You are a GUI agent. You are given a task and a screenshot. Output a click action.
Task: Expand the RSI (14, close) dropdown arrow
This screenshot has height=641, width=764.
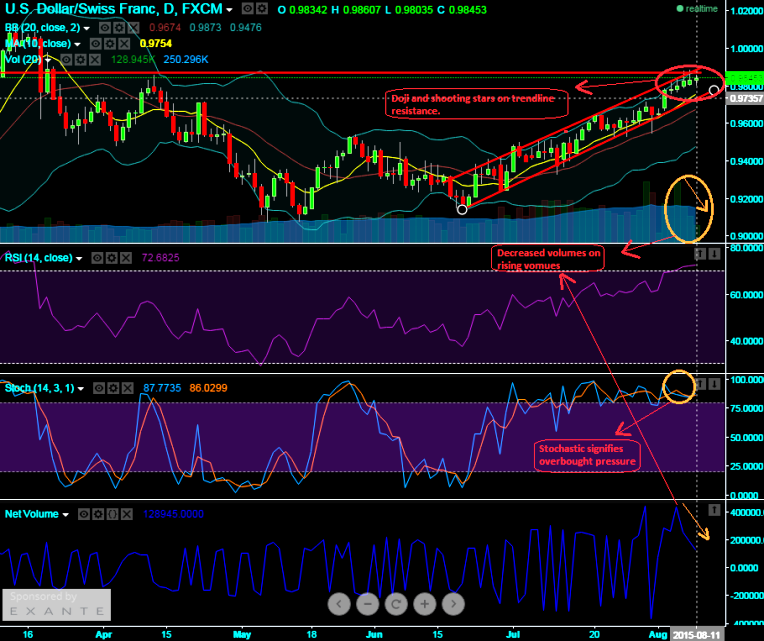point(79,259)
